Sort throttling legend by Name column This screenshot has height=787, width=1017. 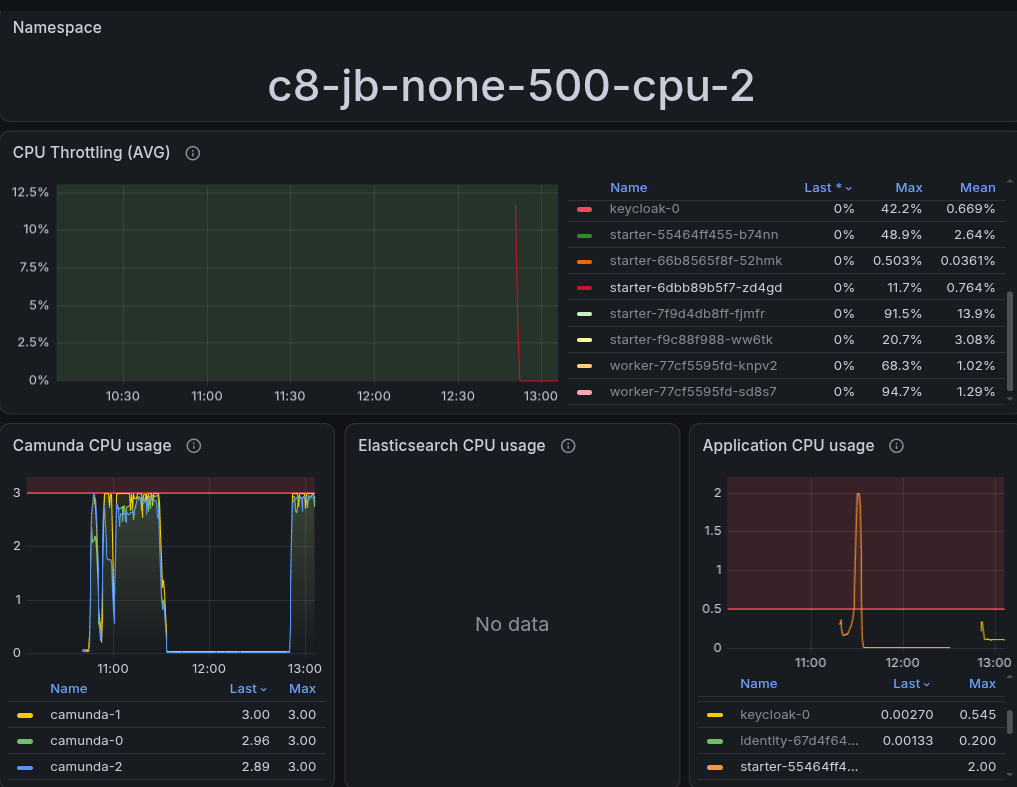tap(628, 188)
